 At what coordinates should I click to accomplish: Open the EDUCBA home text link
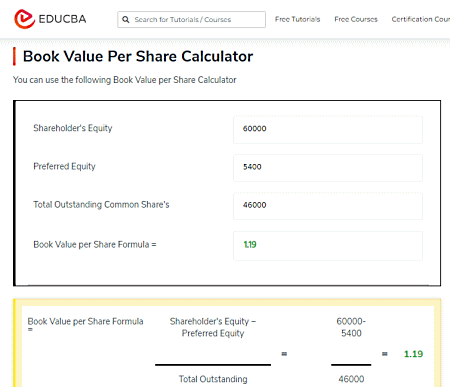click(62, 19)
